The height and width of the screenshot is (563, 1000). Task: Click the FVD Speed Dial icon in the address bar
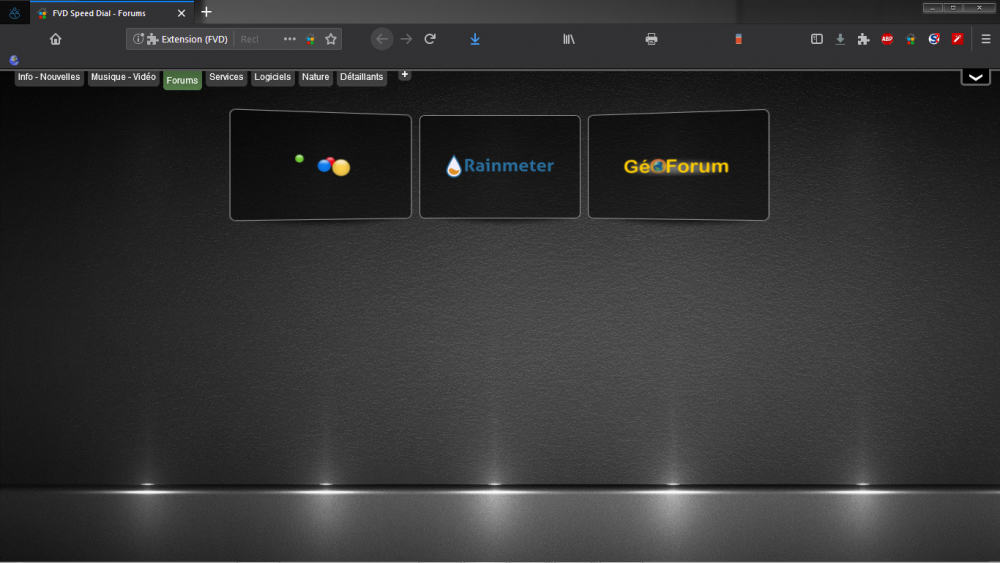tap(311, 39)
